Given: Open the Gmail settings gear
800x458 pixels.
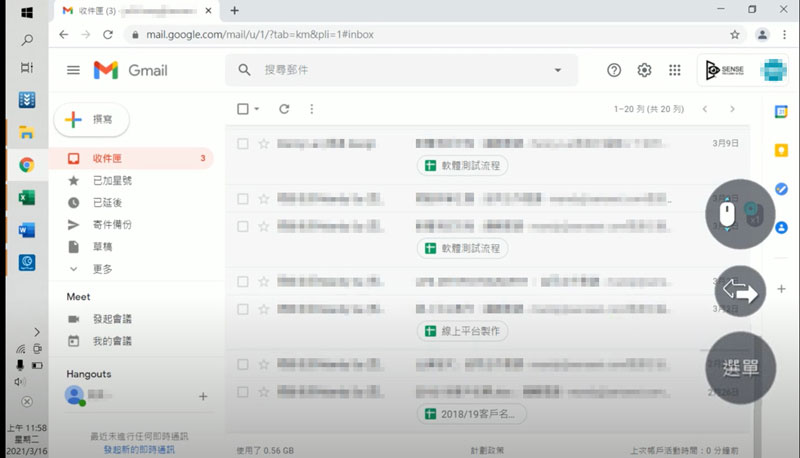Looking at the screenshot, I should (x=644, y=70).
